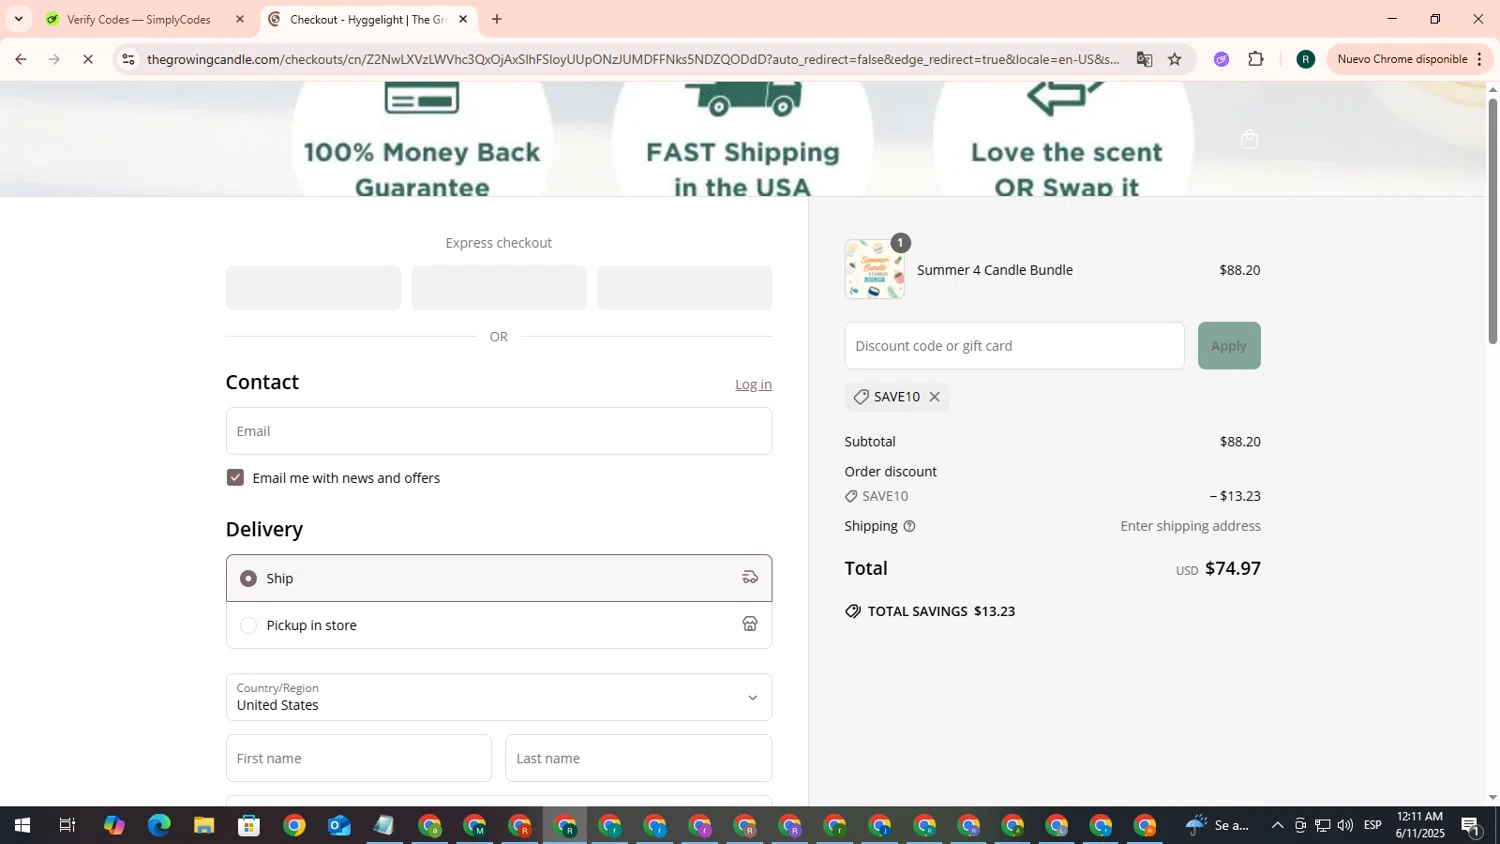
Task: Click the Apply discount button
Action: [1229, 346]
